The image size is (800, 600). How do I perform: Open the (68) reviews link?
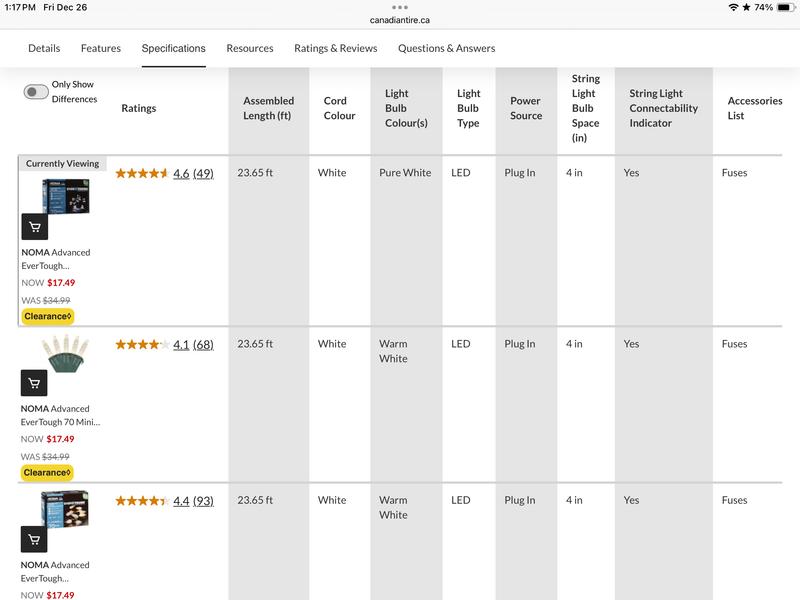click(203, 344)
